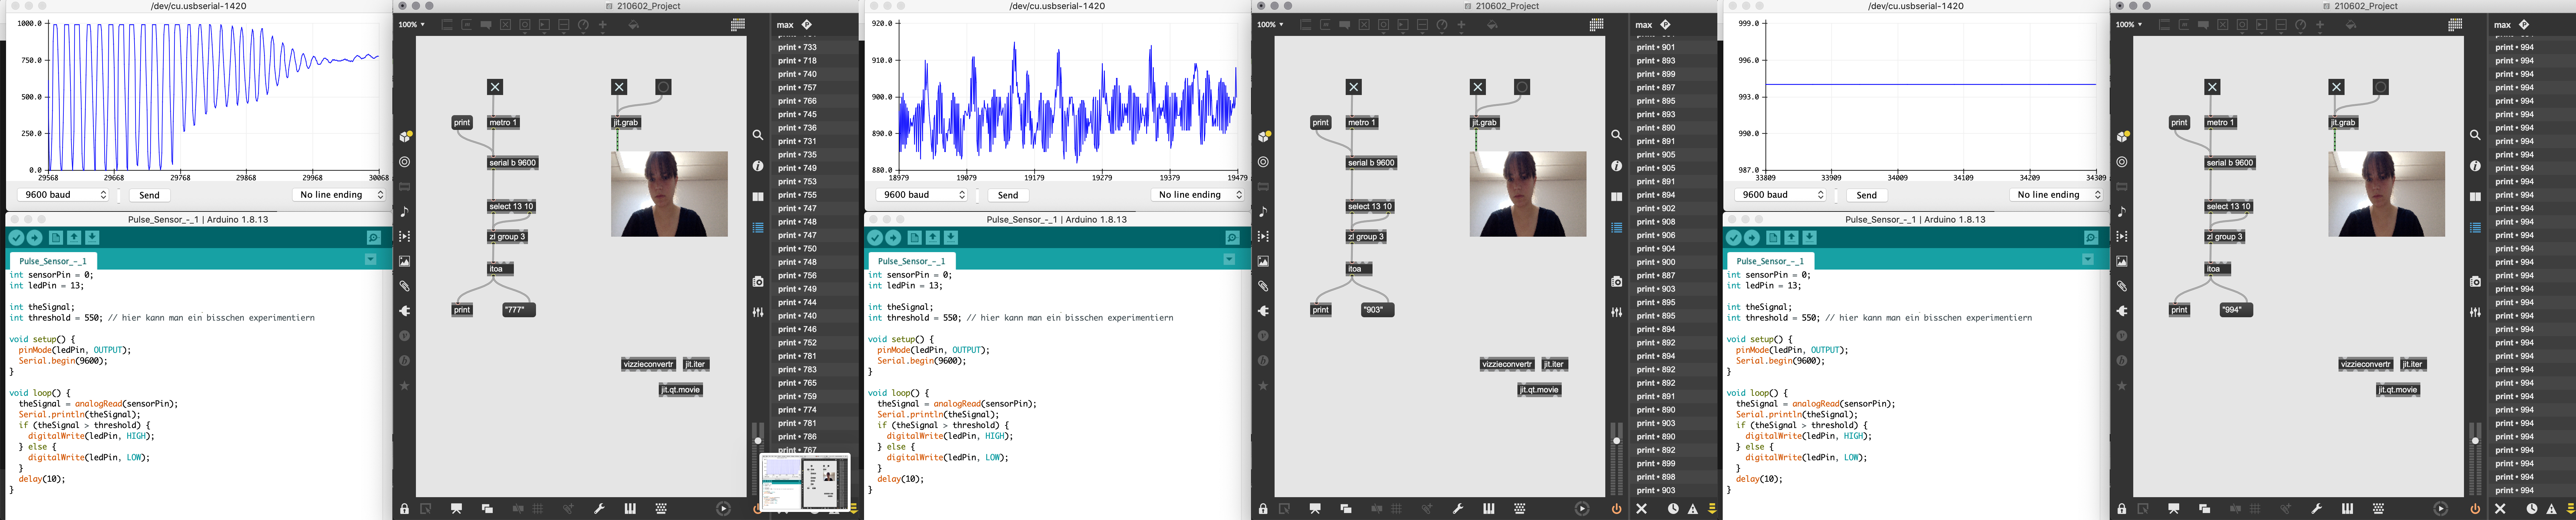Toggle the X above jit.grab in "777" patch
This screenshot has width=2576, height=520.
point(619,87)
